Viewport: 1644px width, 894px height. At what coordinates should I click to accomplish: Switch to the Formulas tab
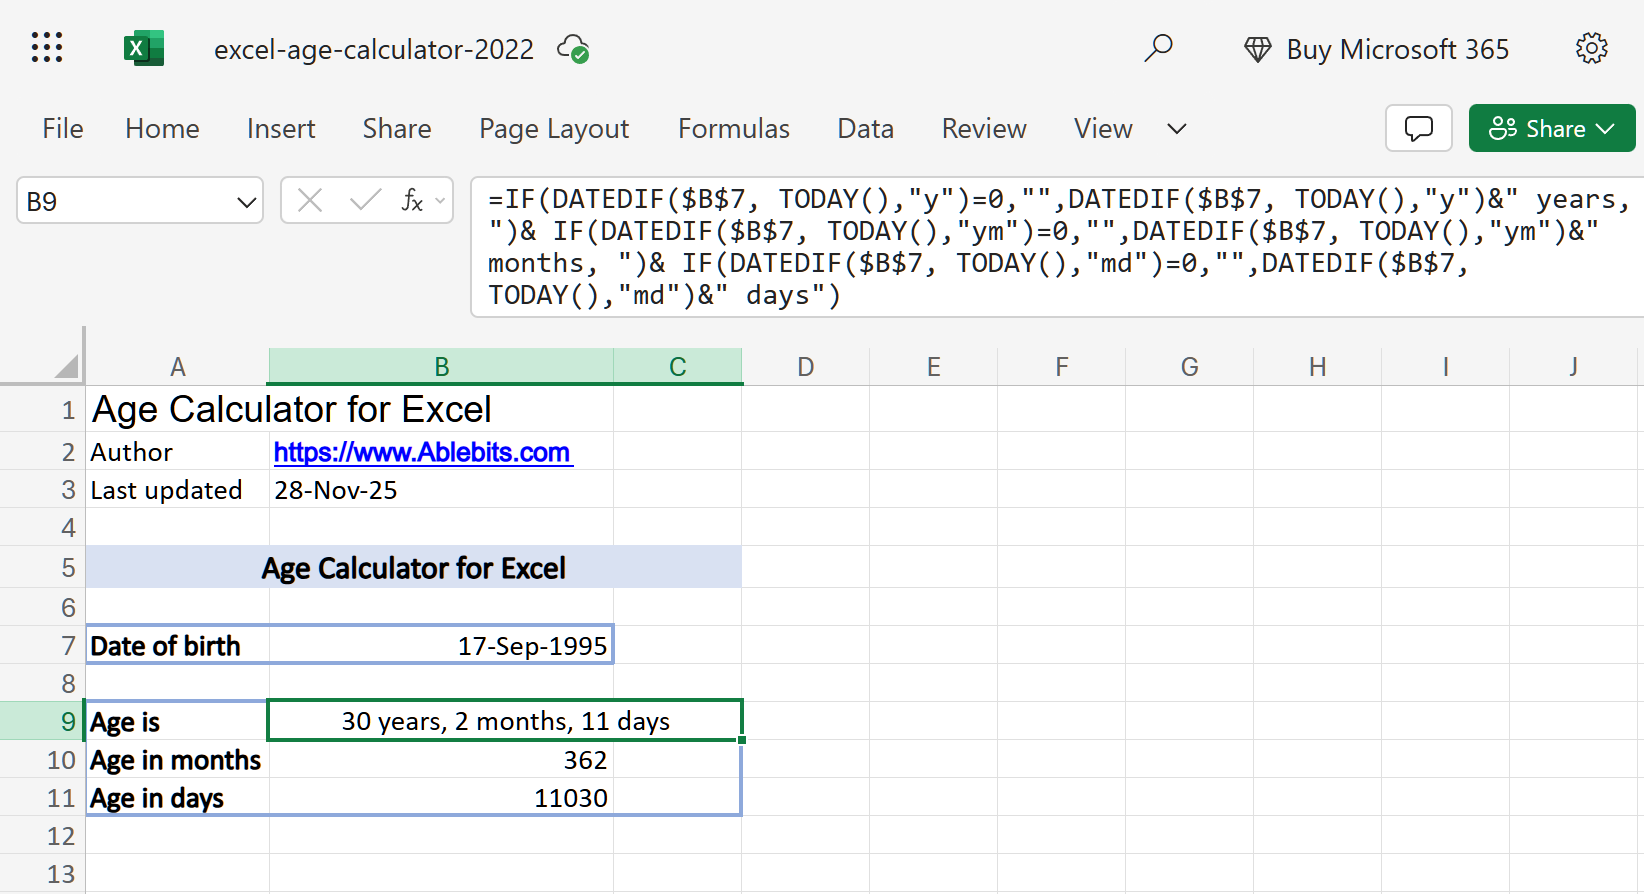pos(734,128)
